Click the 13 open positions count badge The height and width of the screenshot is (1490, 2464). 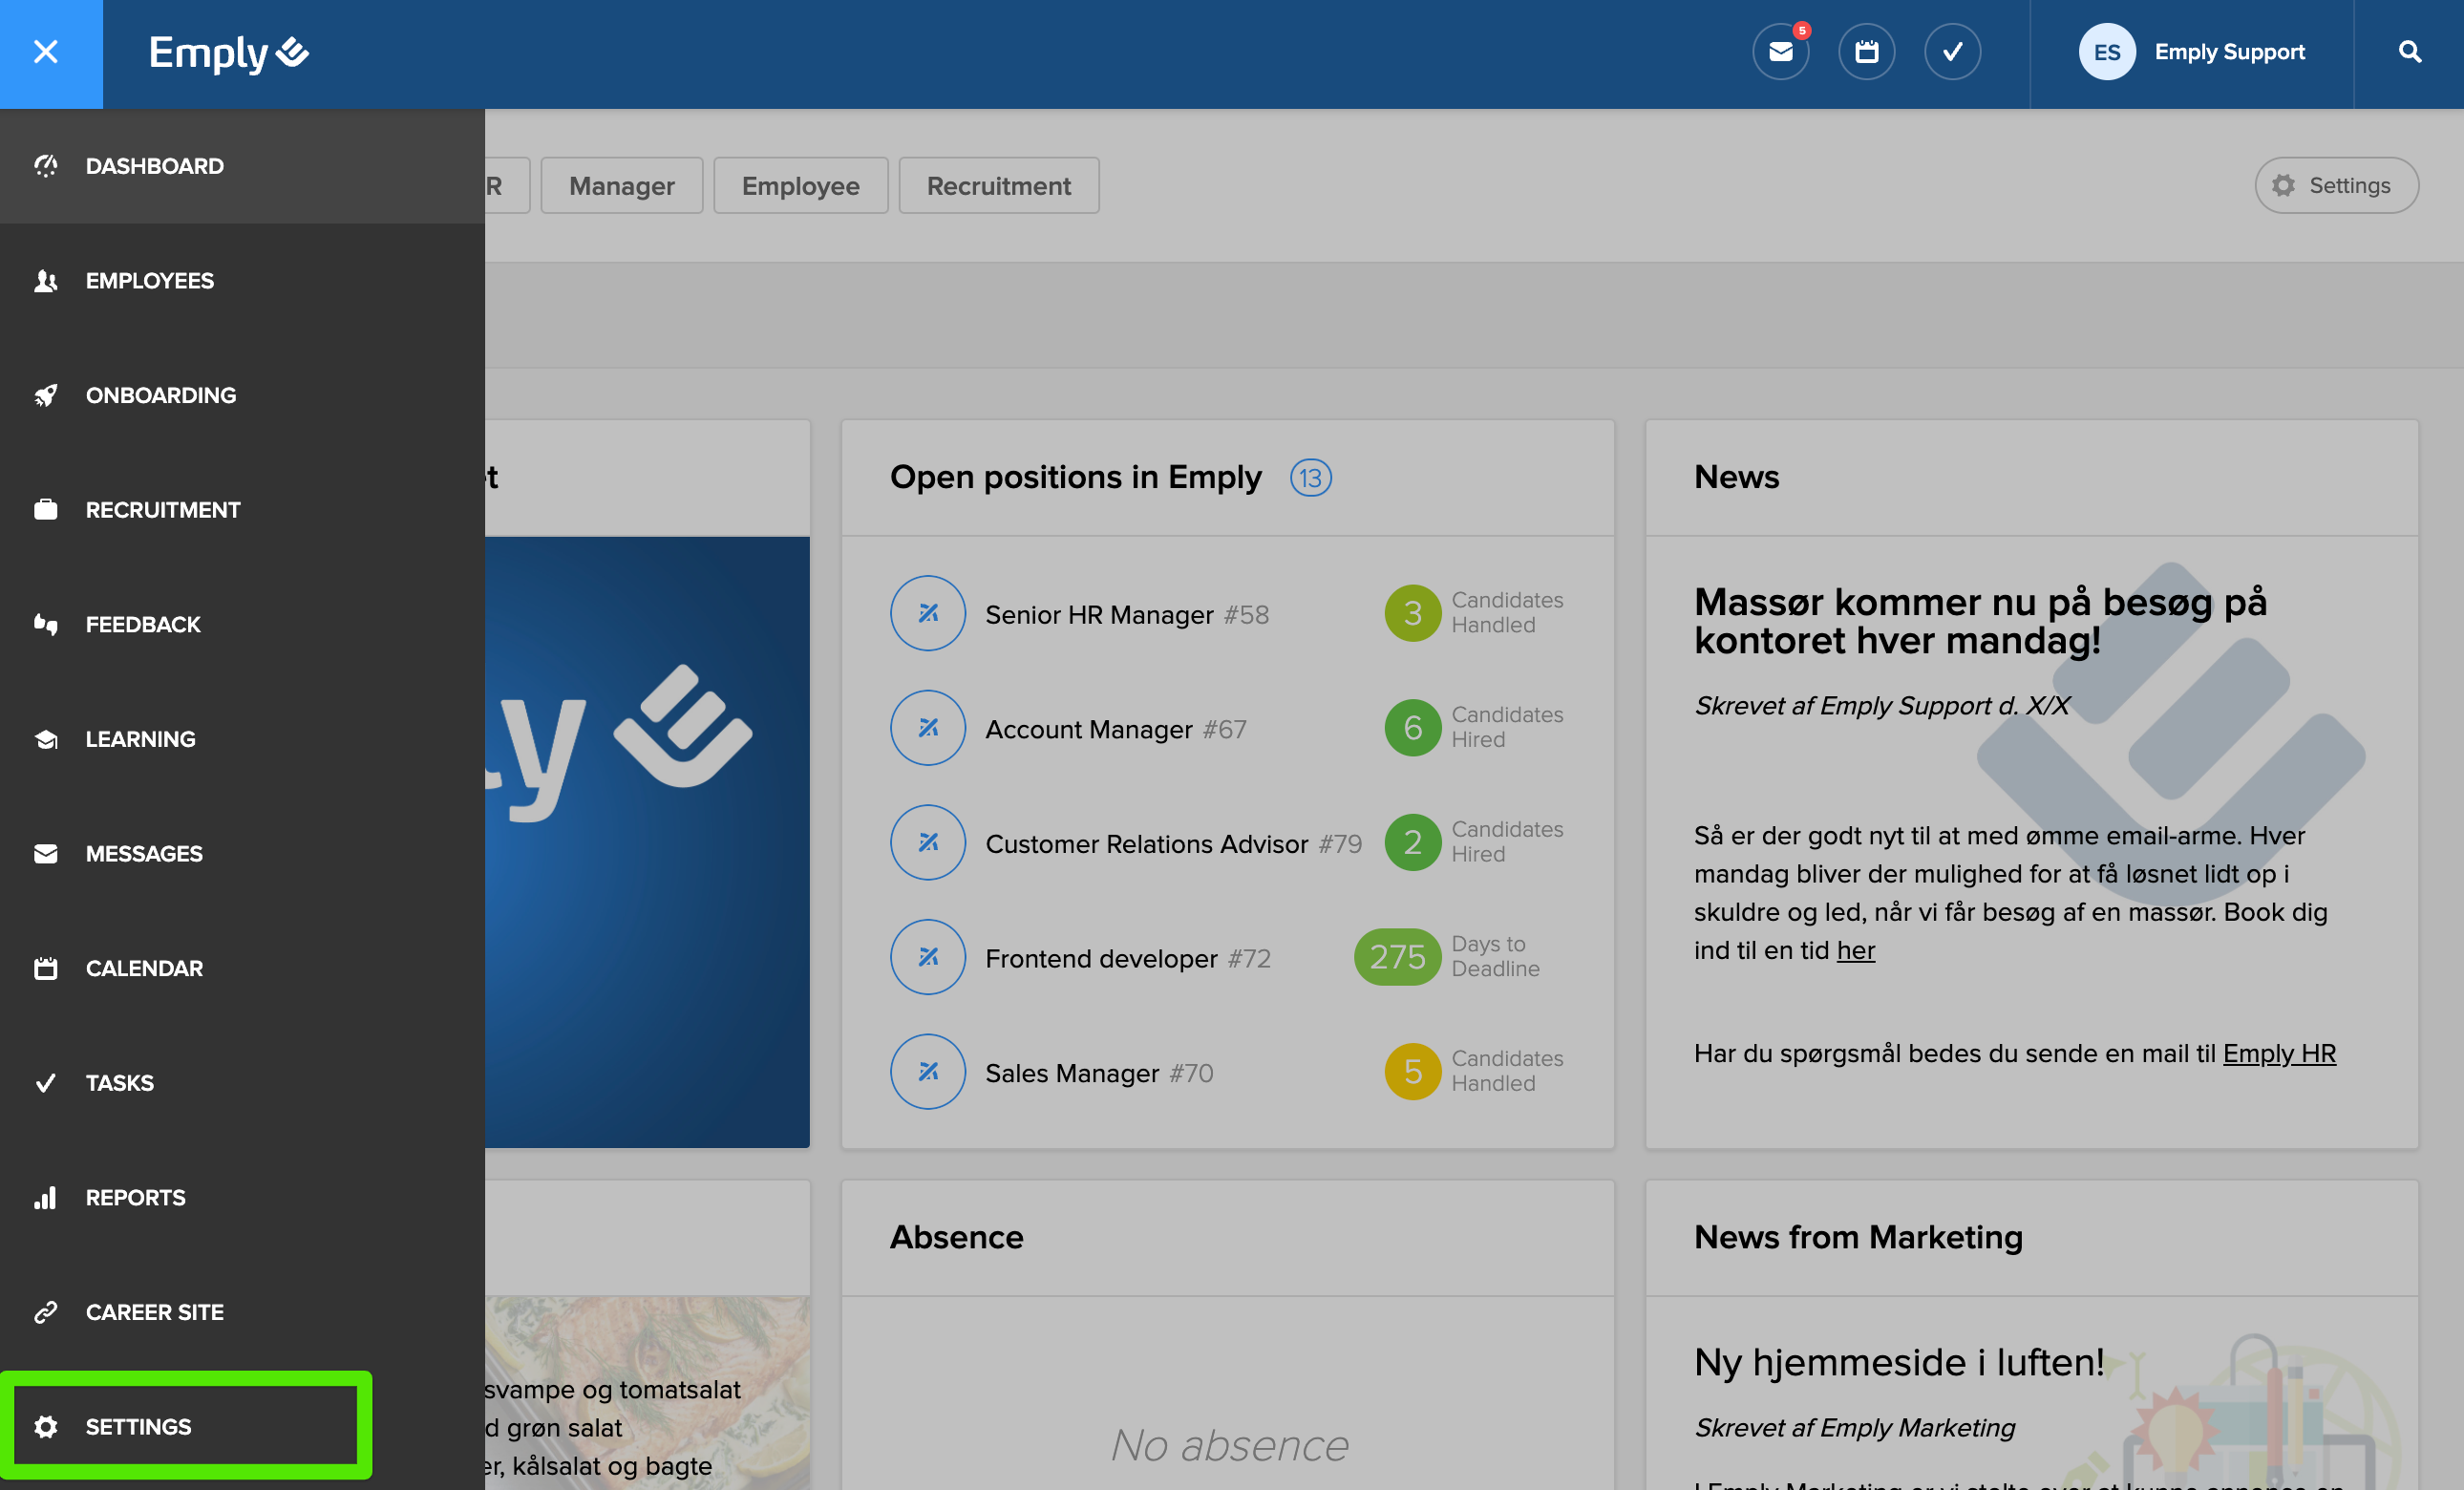click(1309, 478)
